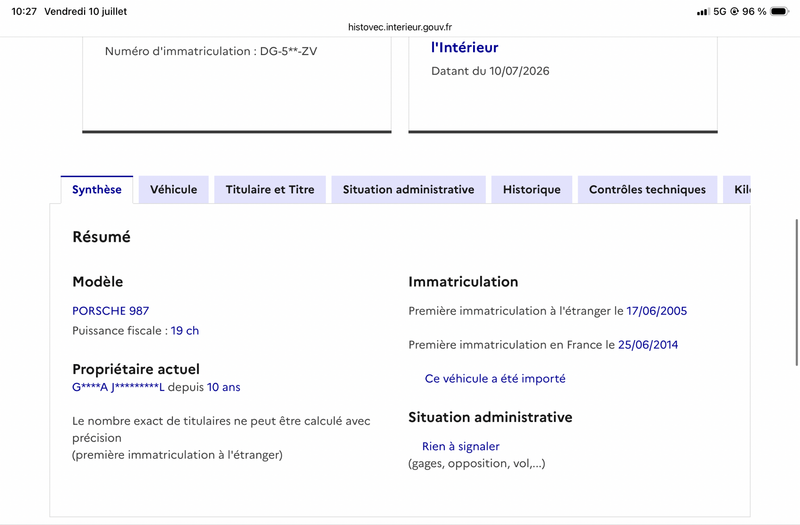Open the Synthèse tab
This screenshot has height=525, width=800.
[97, 190]
